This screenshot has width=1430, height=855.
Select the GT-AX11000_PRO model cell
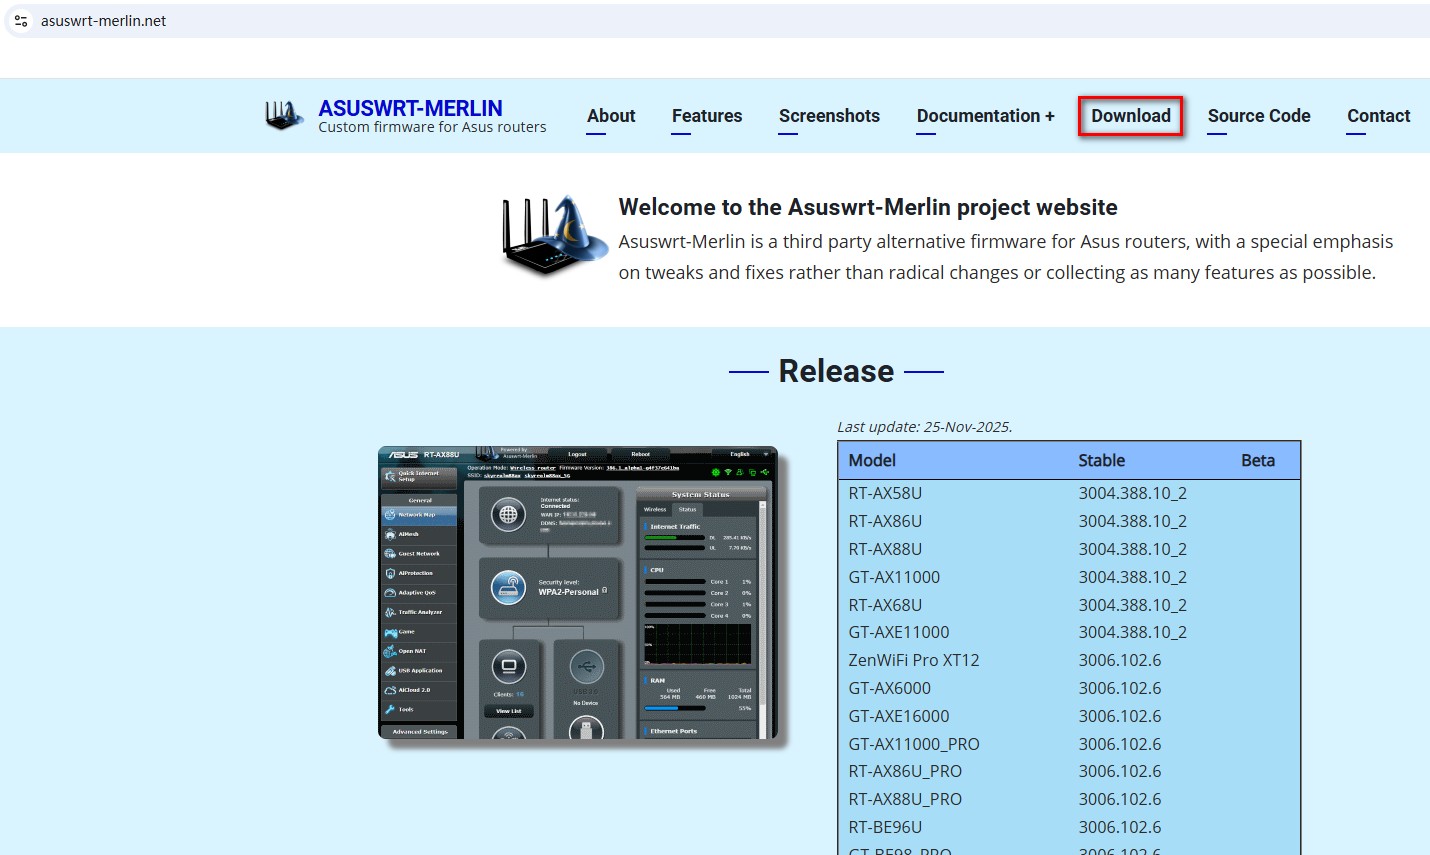(913, 744)
